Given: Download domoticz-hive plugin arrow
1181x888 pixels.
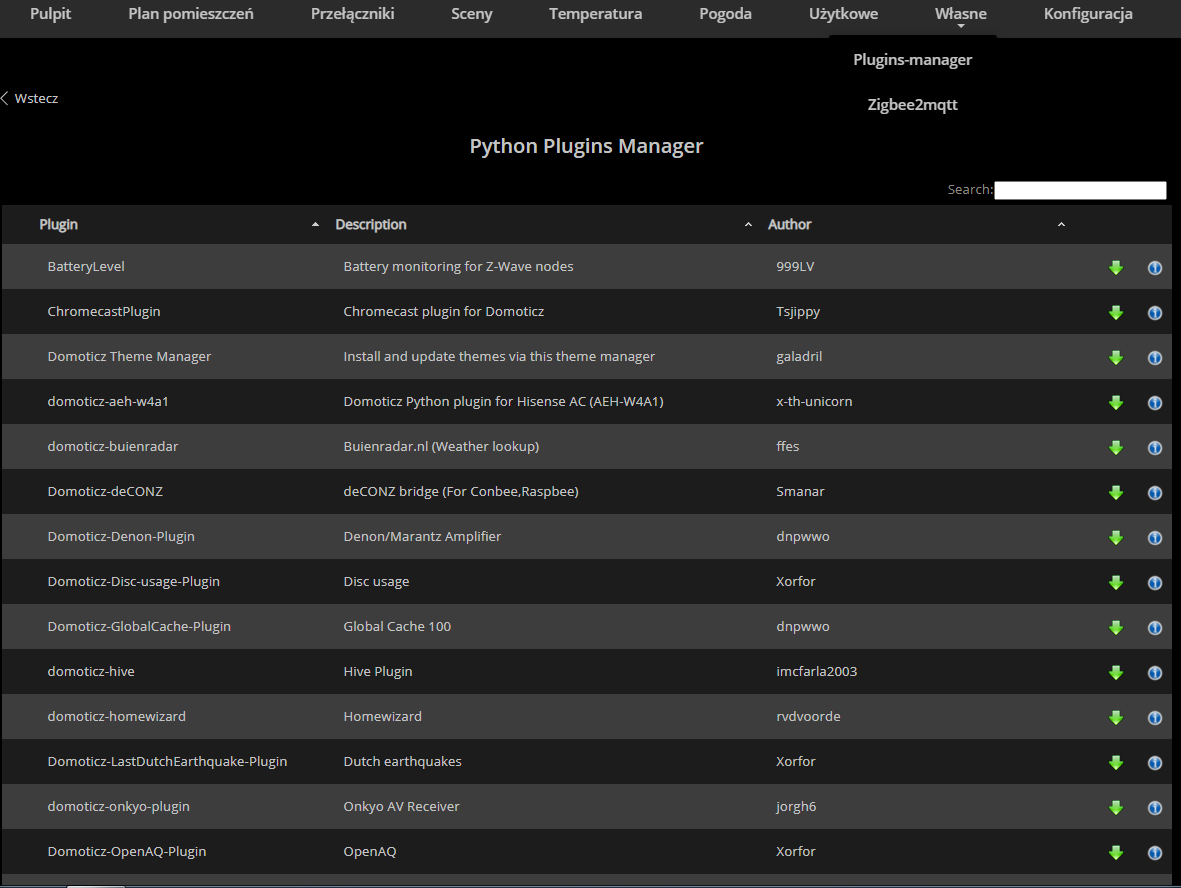Looking at the screenshot, I should [1115, 673].
